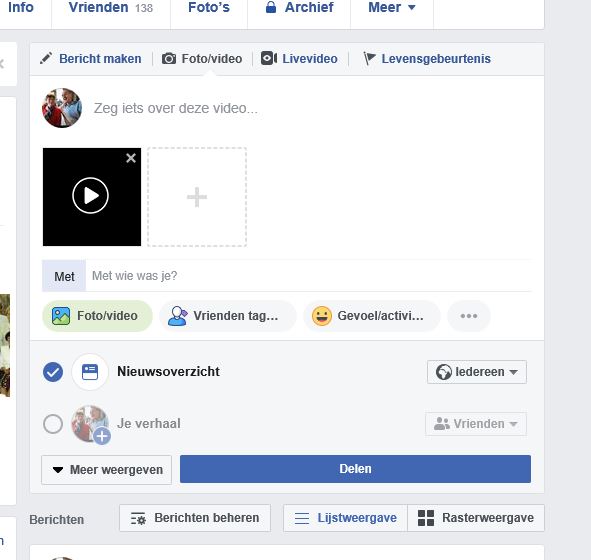591x560 pixels.
Task: Open the Vrienden audience dropdown for story
Action: (476, 424)
